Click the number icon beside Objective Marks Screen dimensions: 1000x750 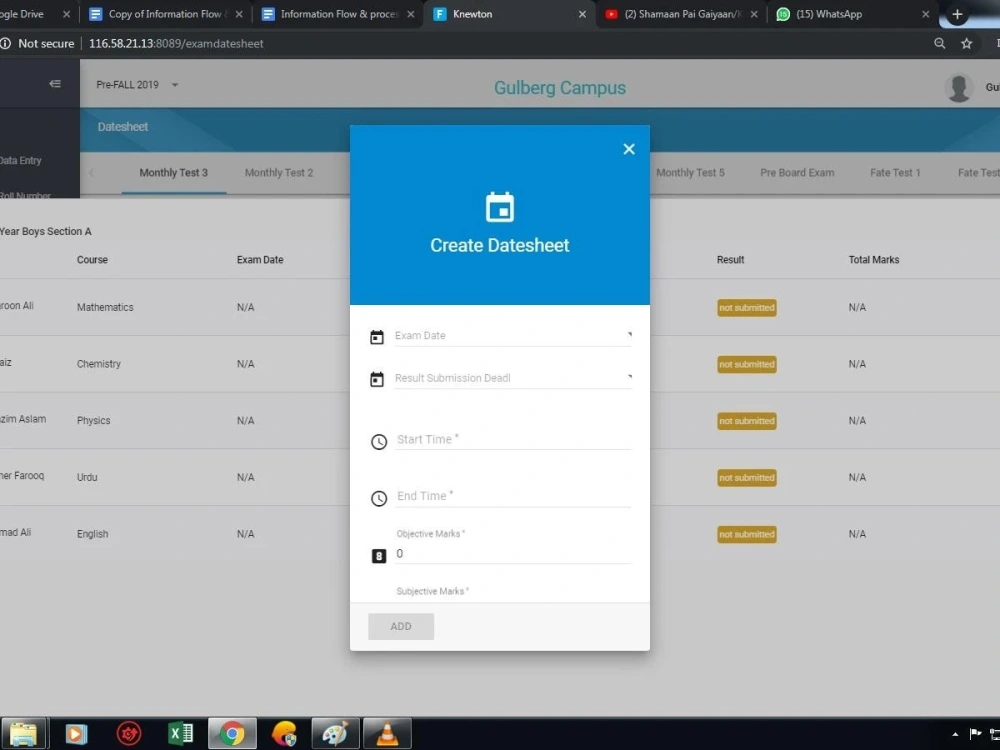379,556
